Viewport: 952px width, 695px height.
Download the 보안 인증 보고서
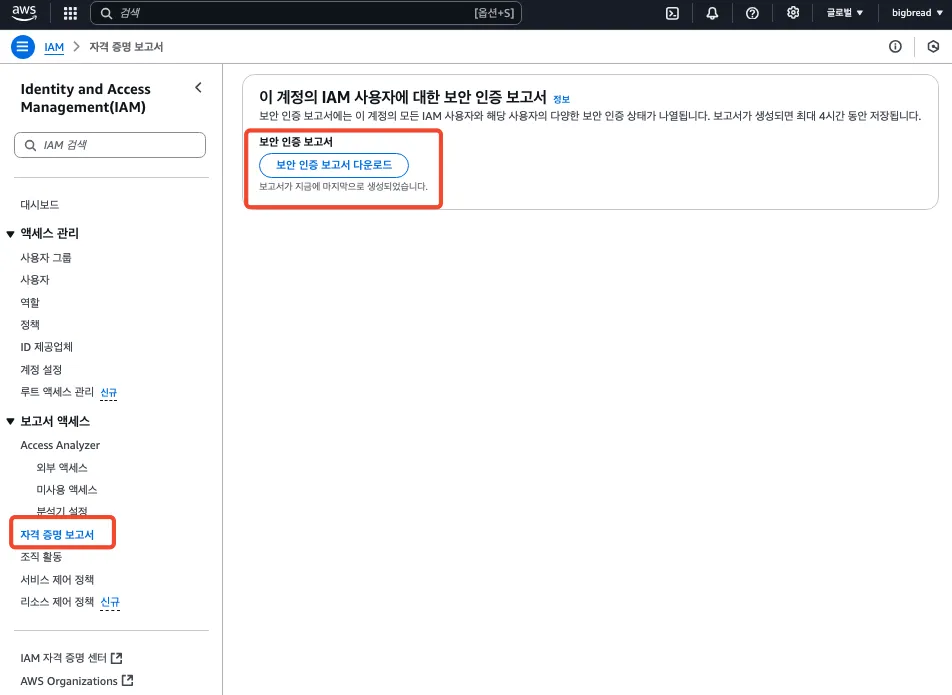click(x=334, y=165)
